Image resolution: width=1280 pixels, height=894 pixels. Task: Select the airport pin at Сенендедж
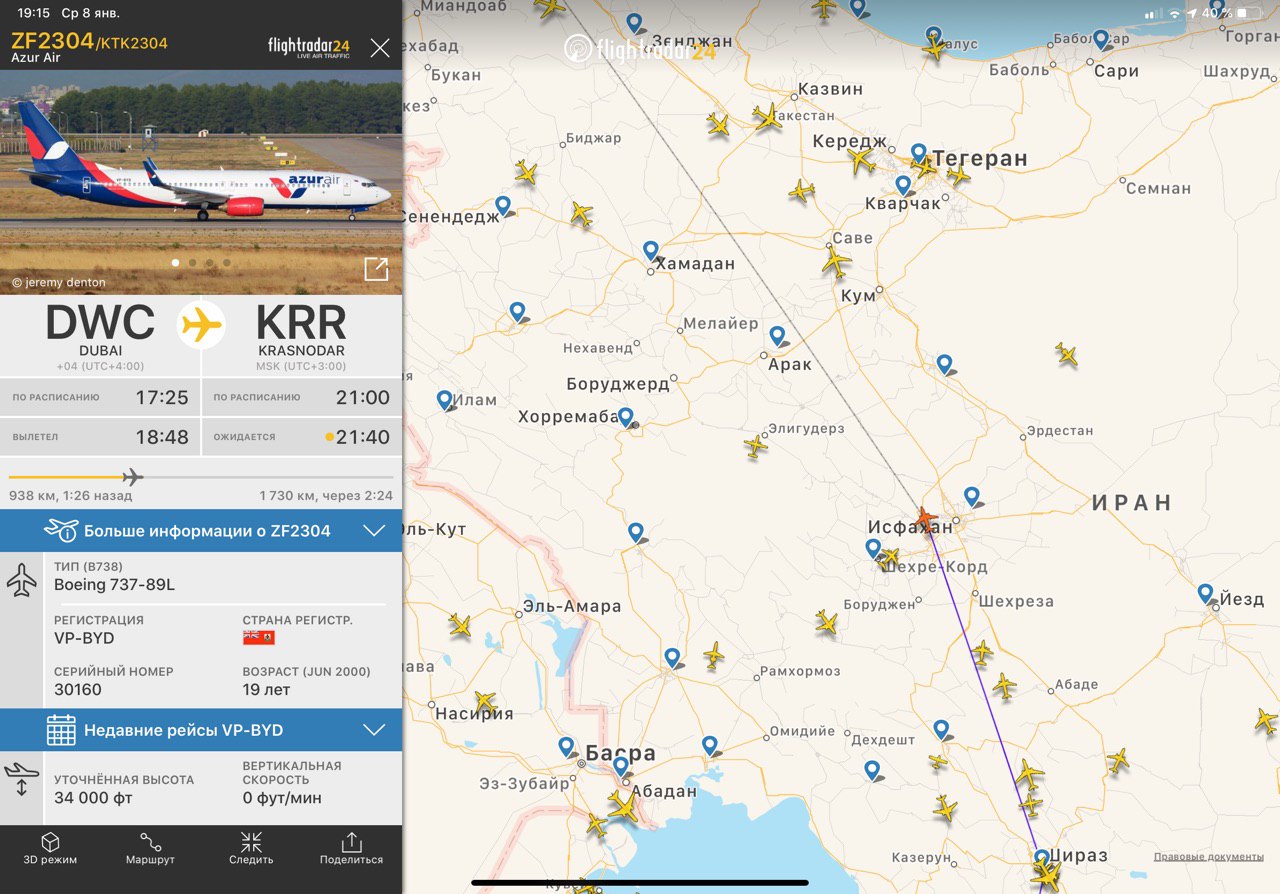(x=503, y=206)
